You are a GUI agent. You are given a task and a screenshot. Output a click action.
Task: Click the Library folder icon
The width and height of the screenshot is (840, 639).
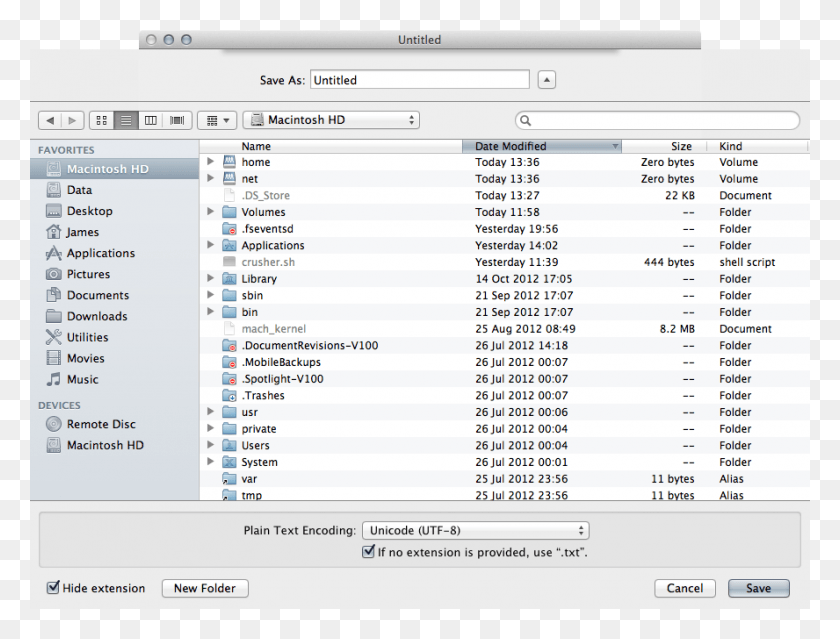click(229, 279)
